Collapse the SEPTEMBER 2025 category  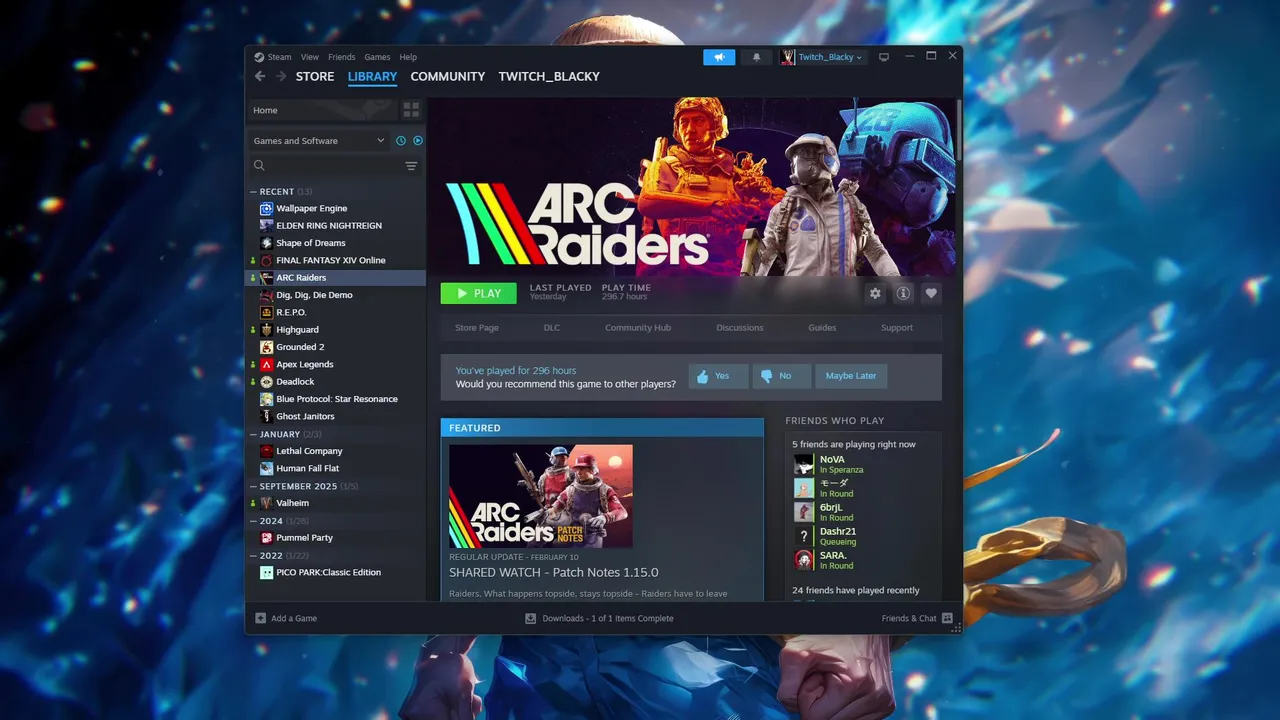[x=253, y=486]
